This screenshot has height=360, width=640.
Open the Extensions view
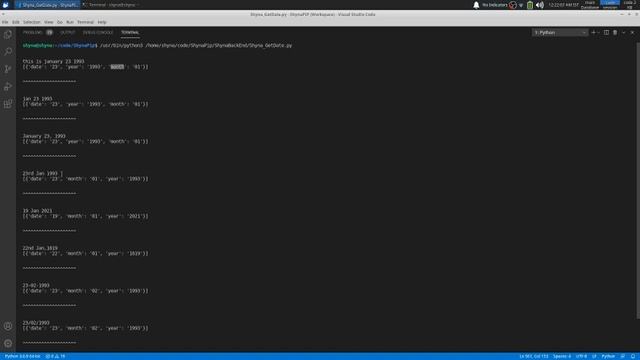[8, 104]
